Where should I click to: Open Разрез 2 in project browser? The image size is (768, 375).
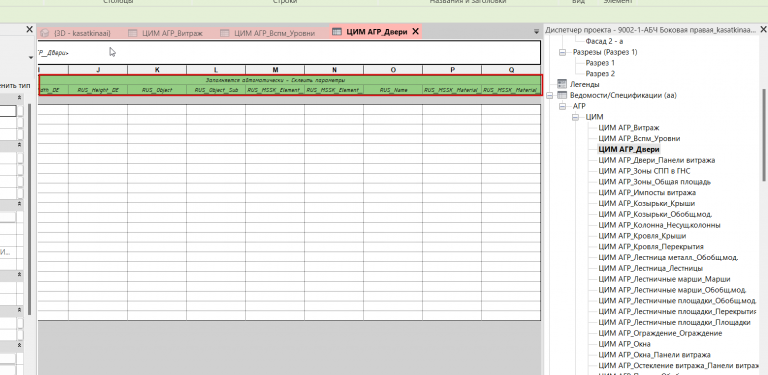pyautogui.click(x=600, y=73)
